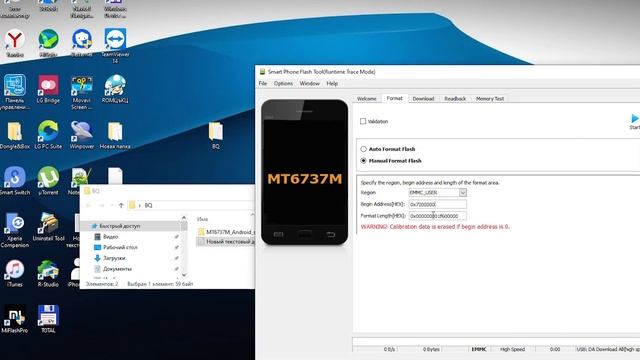Select the mushroom ROM shortcut icon on desktop
640x360 pixels.
coord(115,89)
